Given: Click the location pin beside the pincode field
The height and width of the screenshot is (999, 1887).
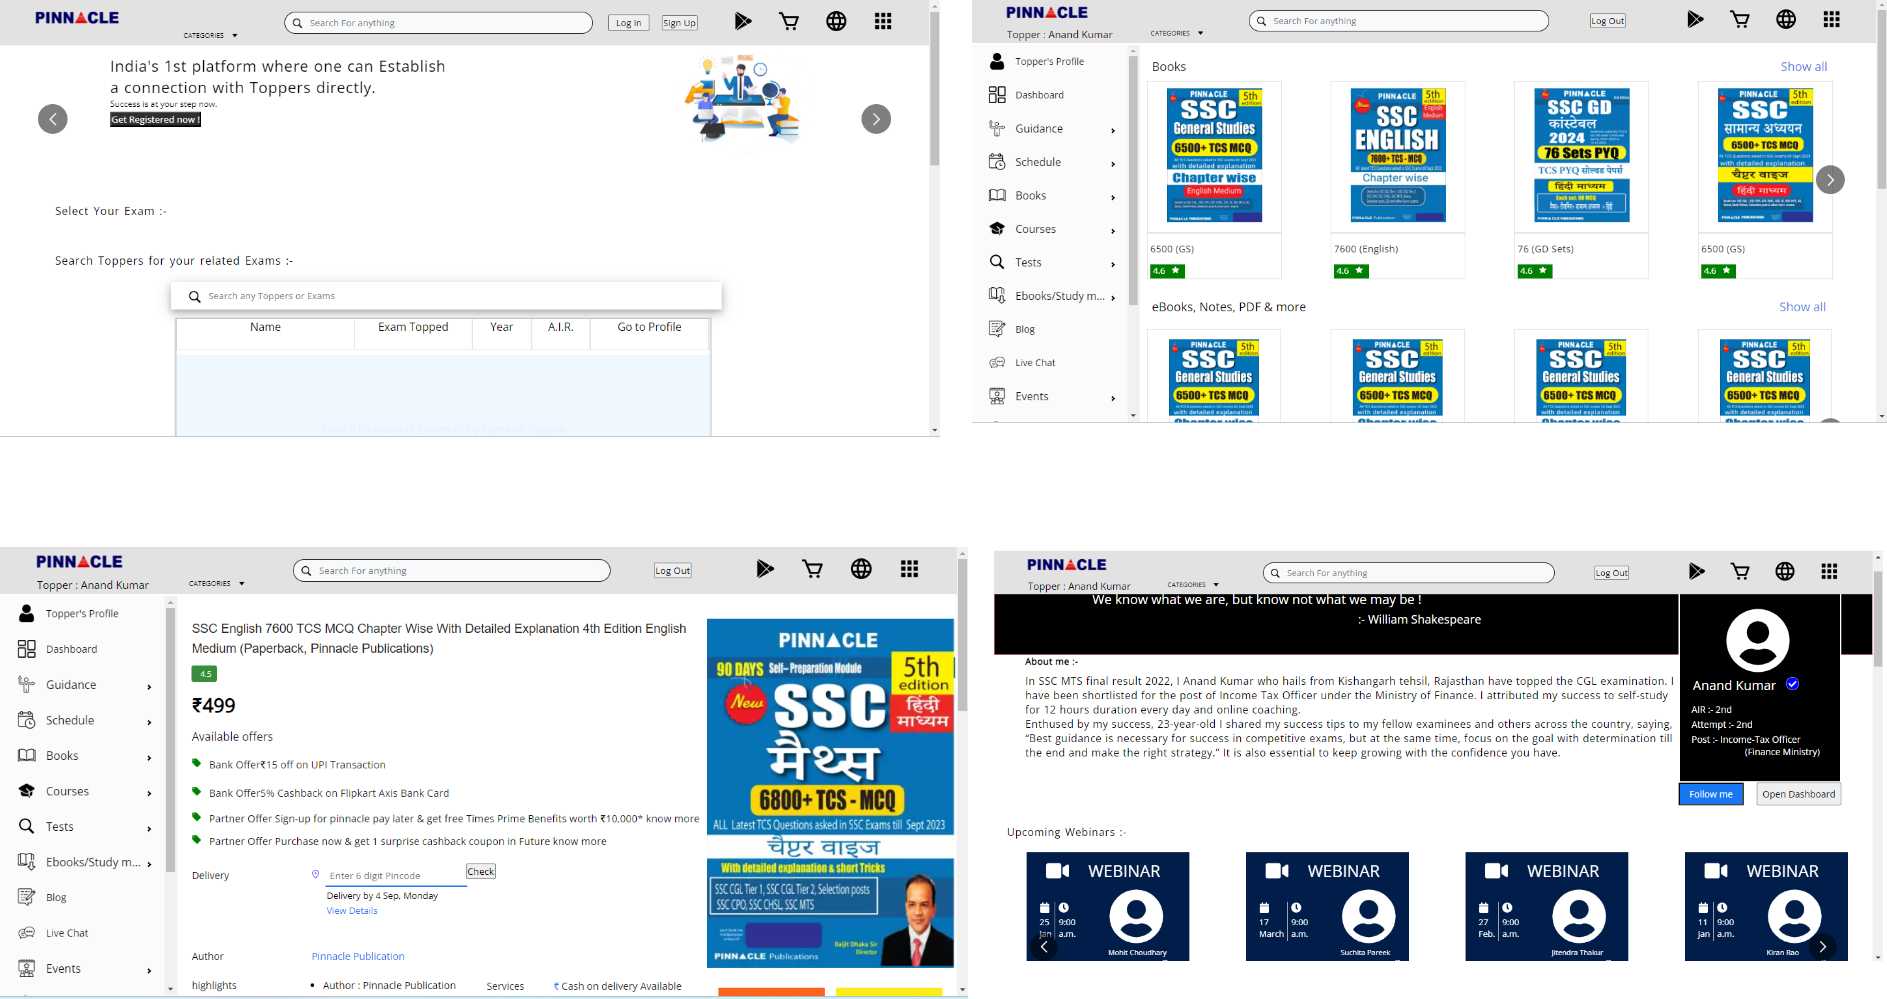Looking at the screenshot, I should (x=316, y=875).
